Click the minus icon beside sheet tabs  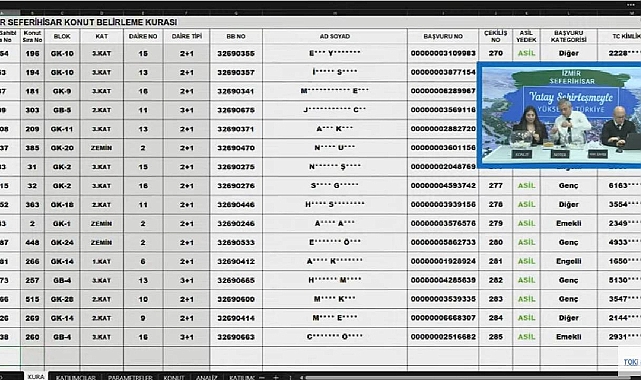pyautogui.click(x=262, y=377)
